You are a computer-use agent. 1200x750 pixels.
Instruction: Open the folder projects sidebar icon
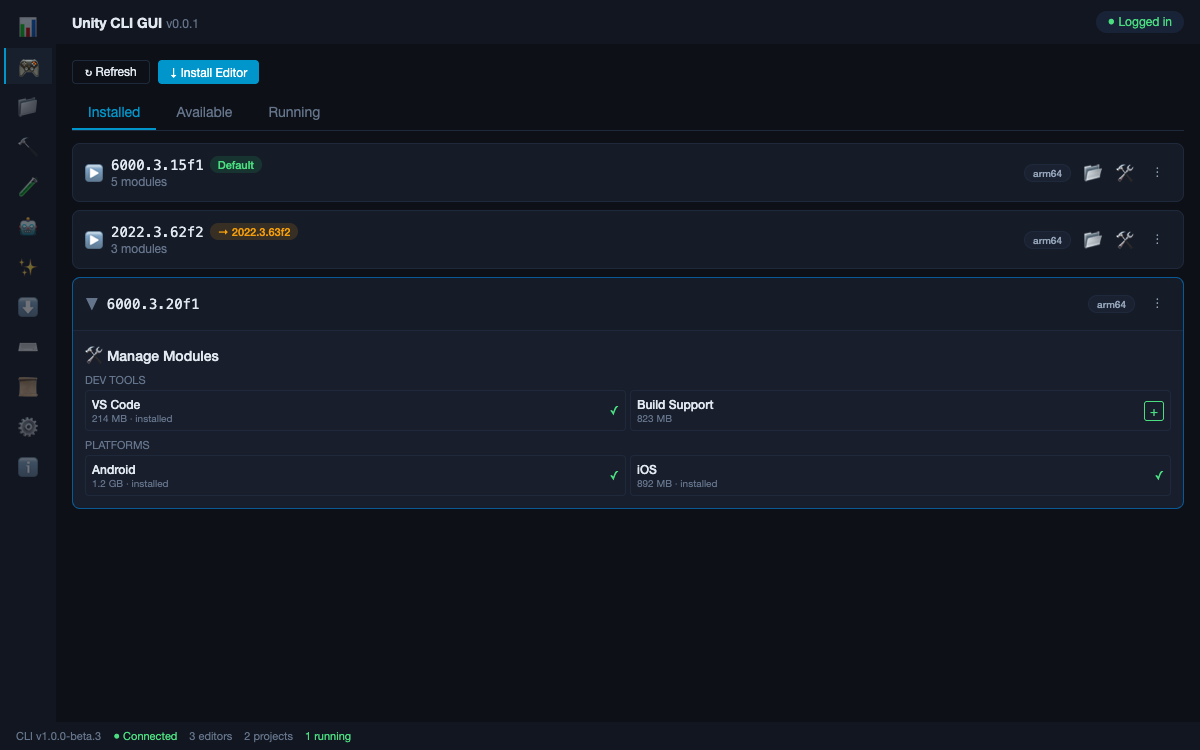tap(28, 106)
